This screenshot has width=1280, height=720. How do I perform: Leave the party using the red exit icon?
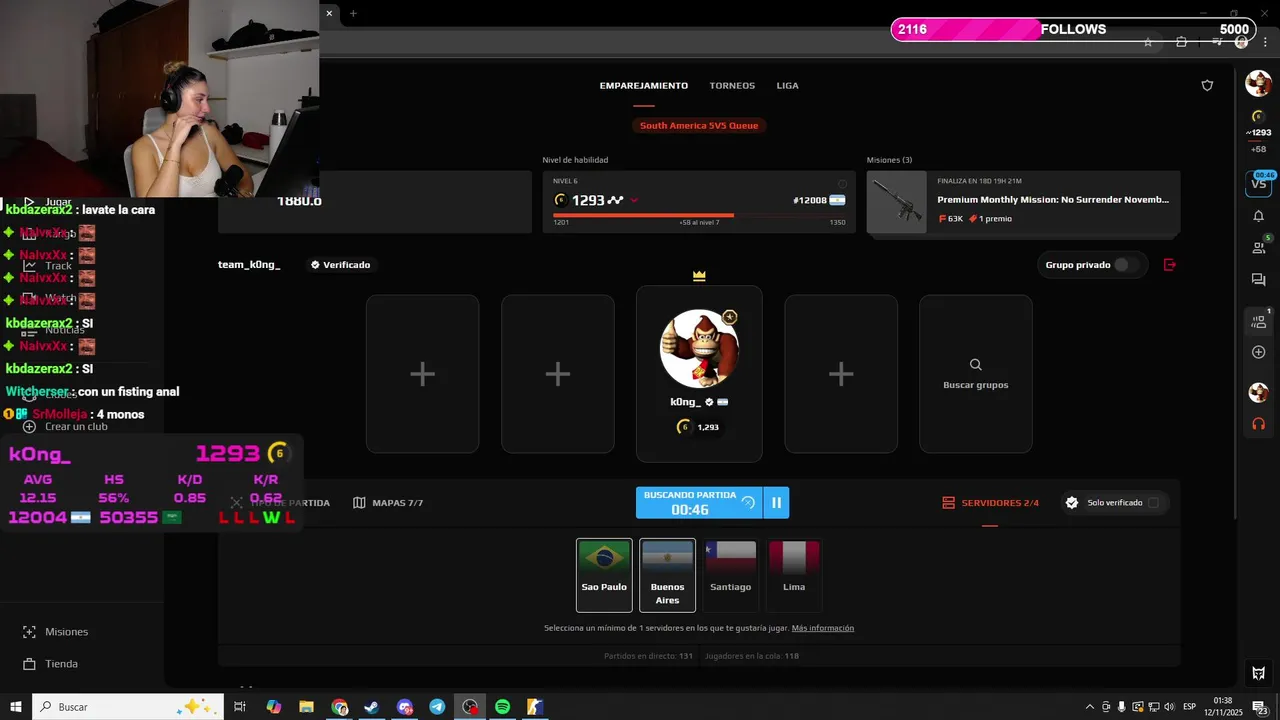tap(1170, 265)
